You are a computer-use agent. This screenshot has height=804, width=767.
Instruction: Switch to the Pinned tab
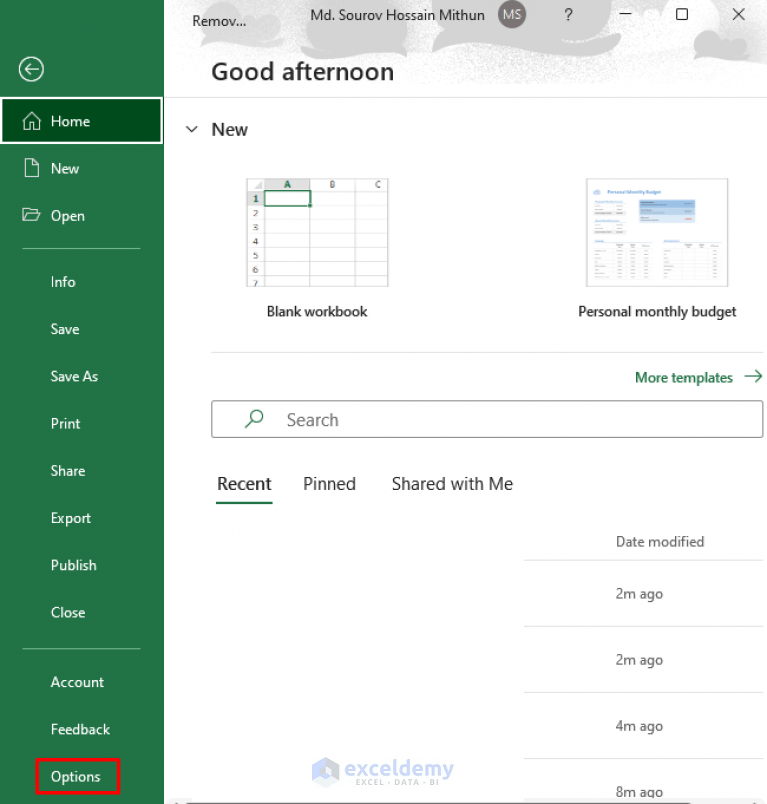[x=329, y=484]
